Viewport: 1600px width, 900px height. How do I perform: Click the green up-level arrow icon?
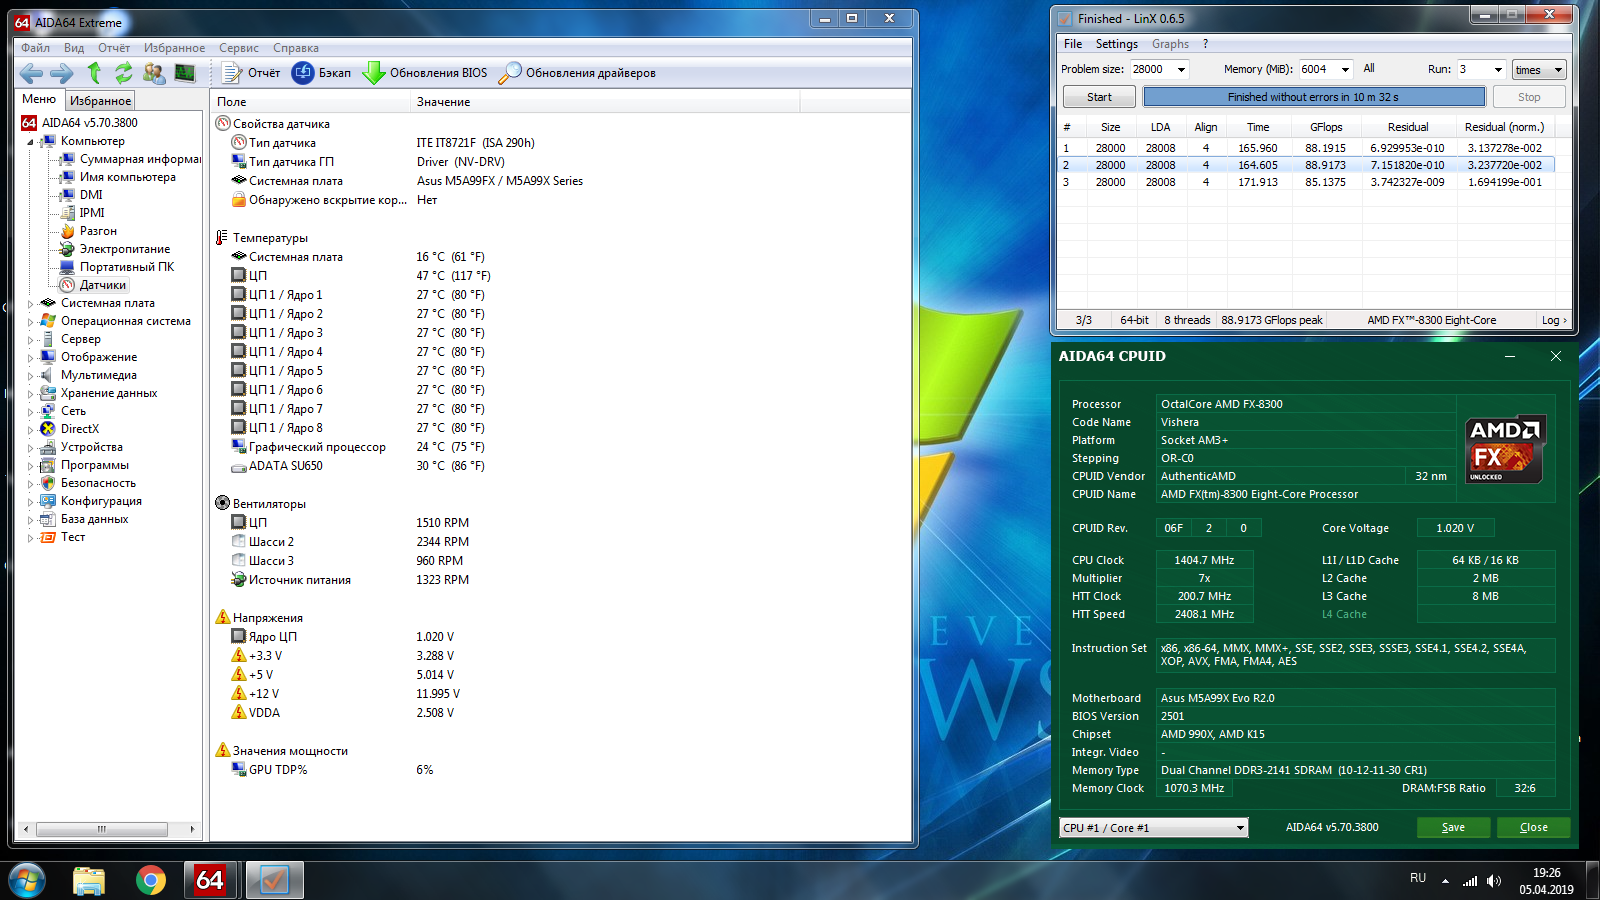[94, 73]
